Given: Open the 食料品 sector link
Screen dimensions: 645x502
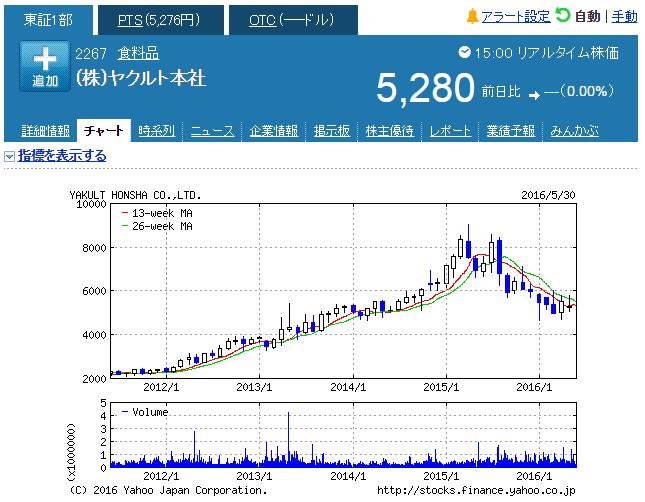Looking at the screenshot, I should (x=138, y=53).
